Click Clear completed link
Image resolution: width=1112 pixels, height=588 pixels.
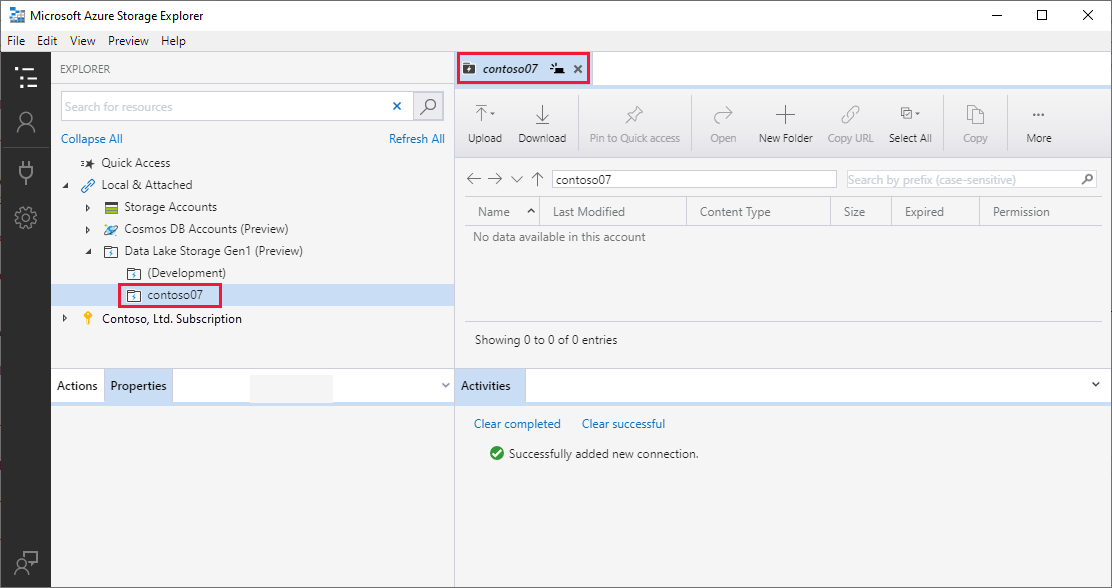[517, 423]
